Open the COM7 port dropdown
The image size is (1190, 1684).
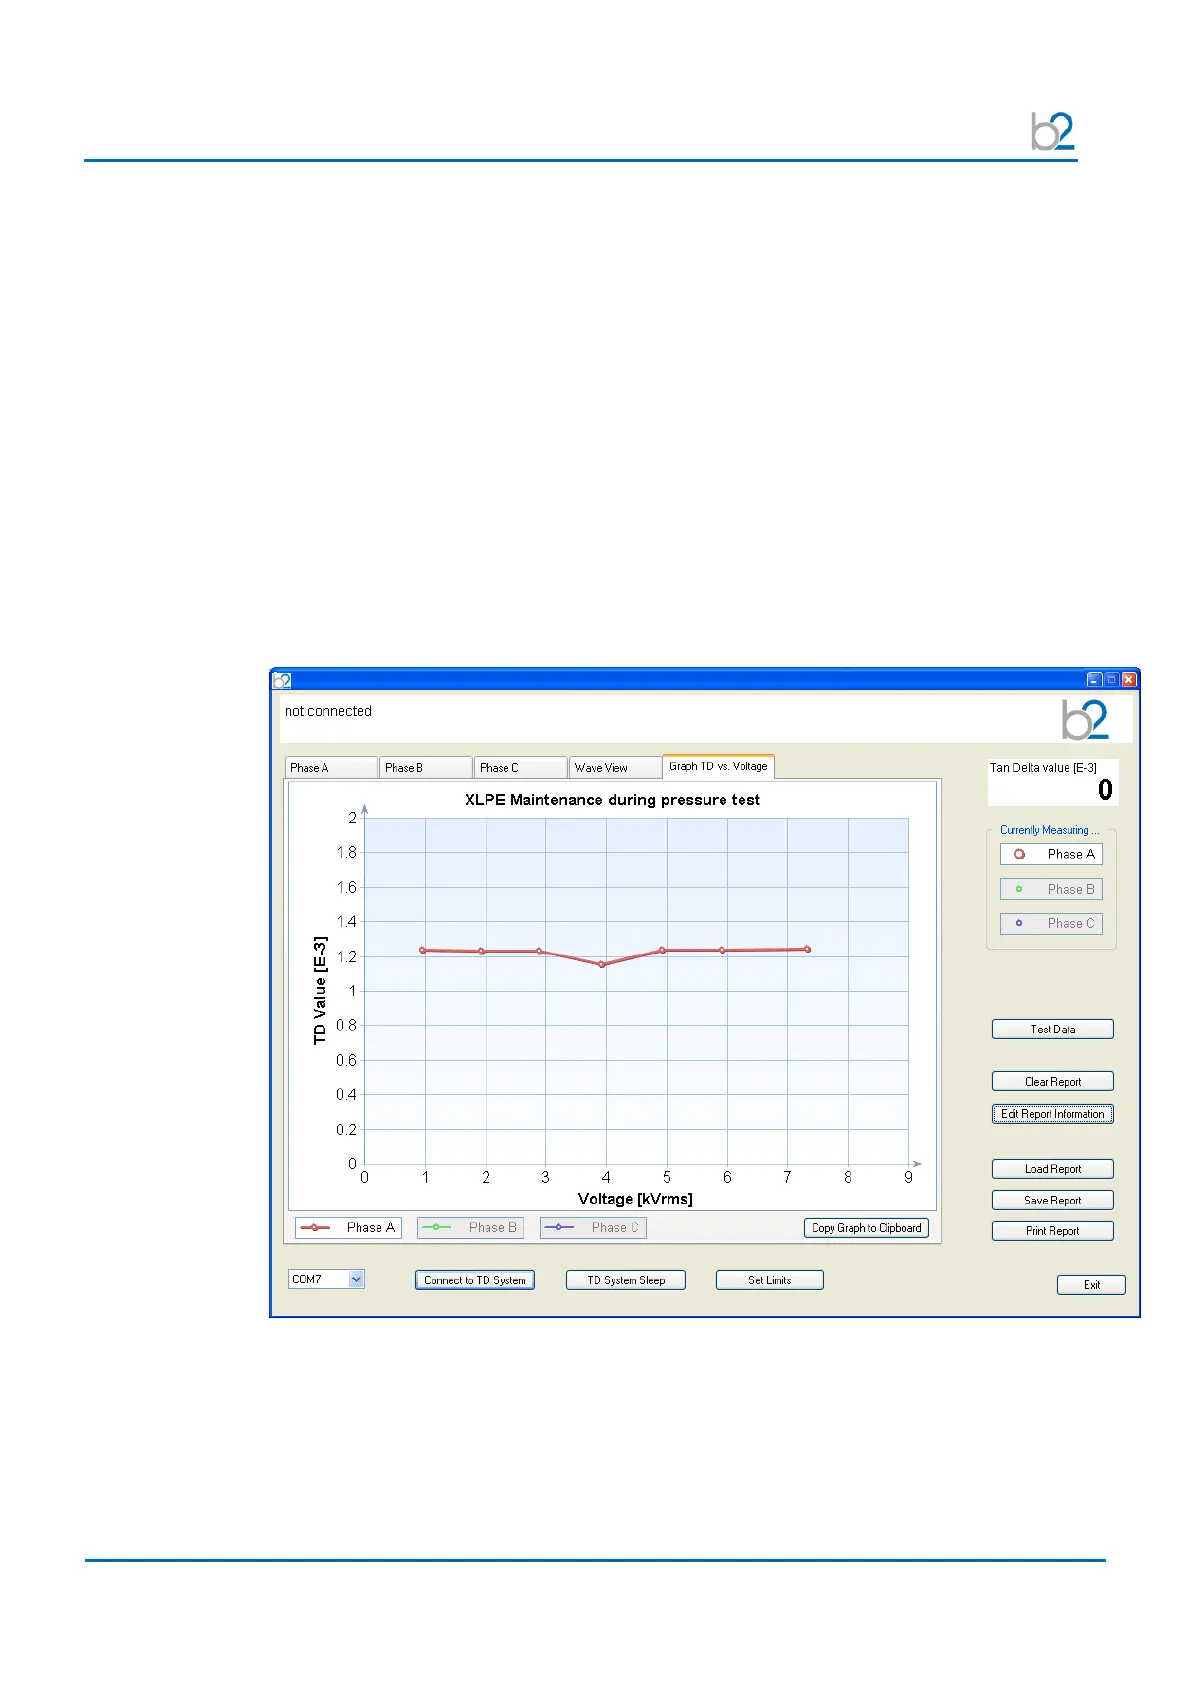(356, 1279)
